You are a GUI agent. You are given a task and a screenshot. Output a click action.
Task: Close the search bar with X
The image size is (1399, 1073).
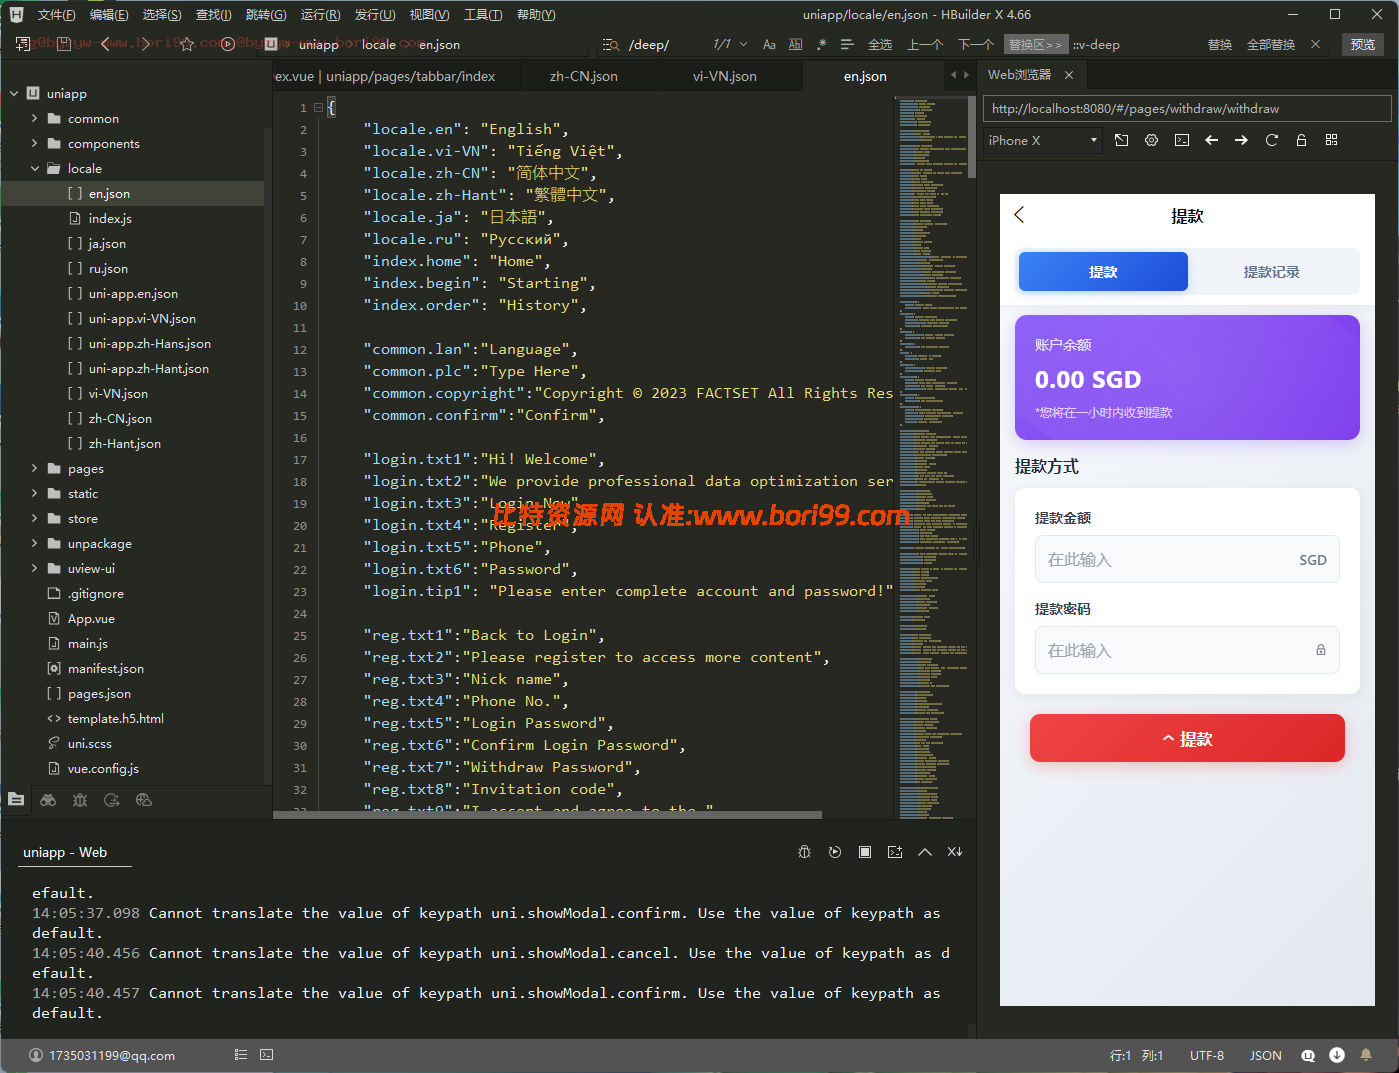point(1315,44)
